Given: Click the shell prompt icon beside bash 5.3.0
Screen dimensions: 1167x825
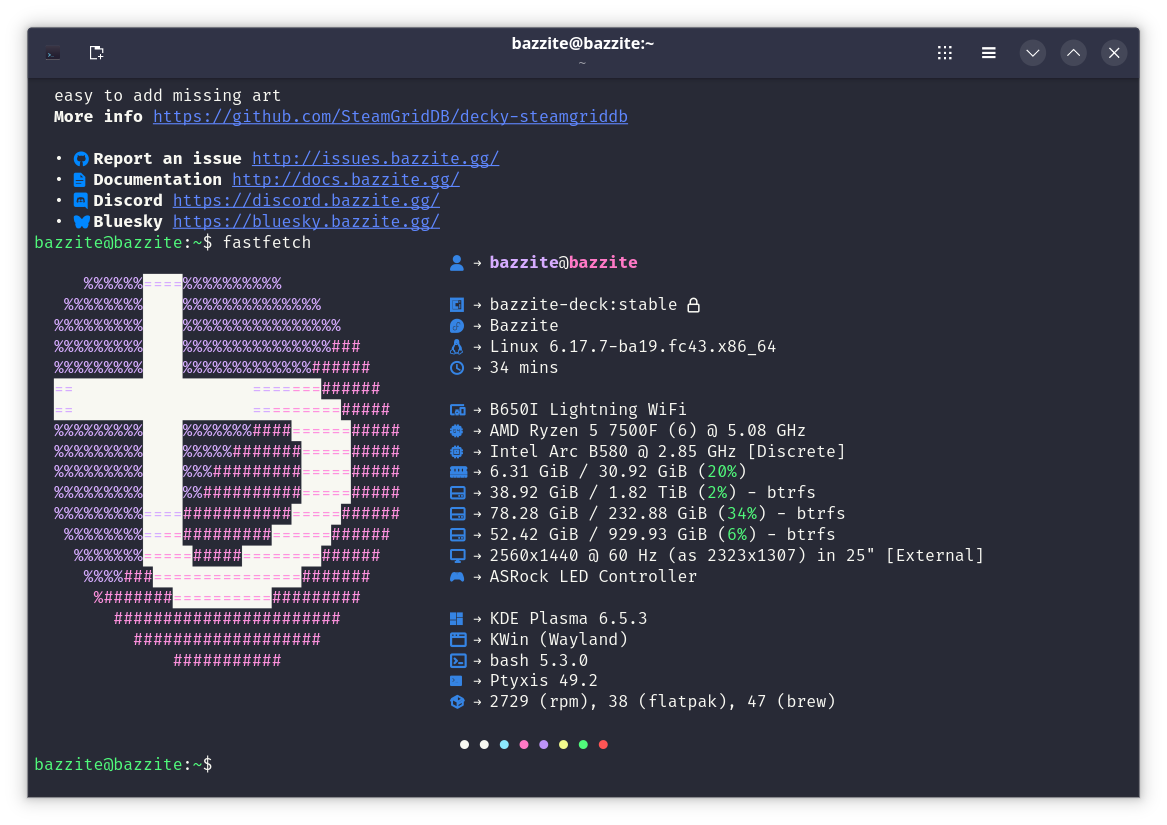Looking at the screenshot, I should [x=458, y=660].
